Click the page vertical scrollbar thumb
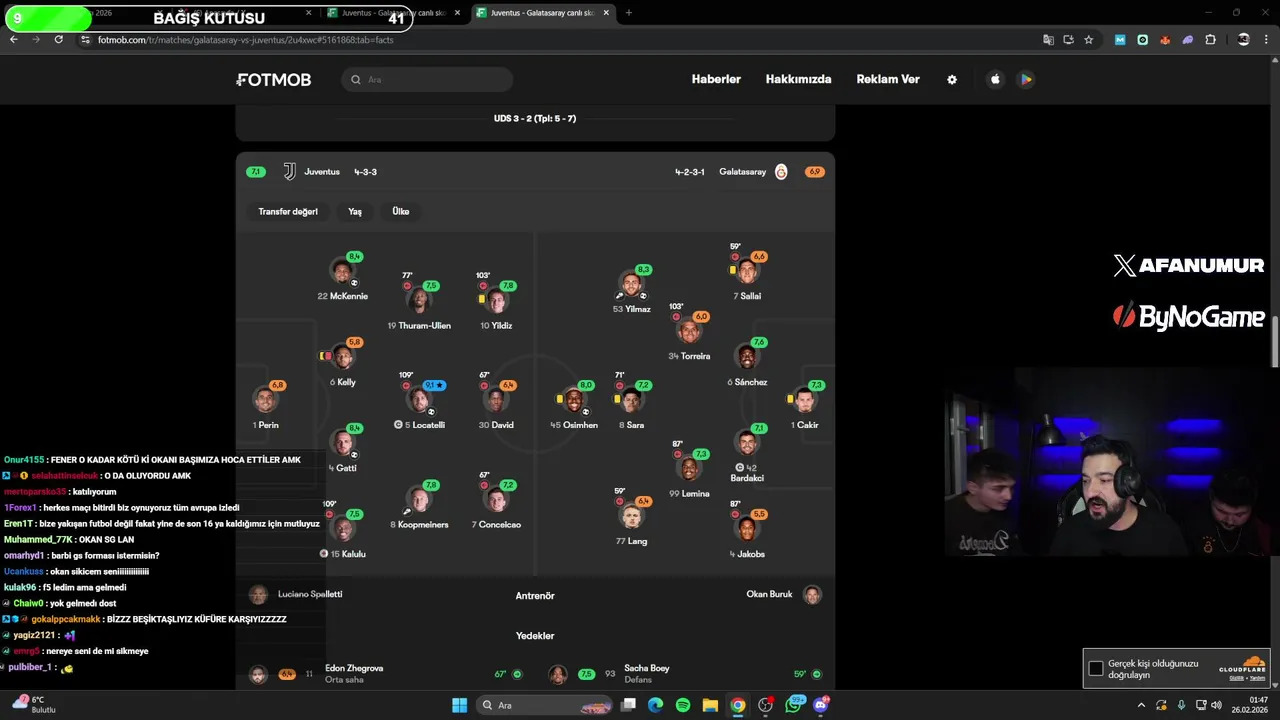The image size is (1280, 720). click(x=1275, y=342)
